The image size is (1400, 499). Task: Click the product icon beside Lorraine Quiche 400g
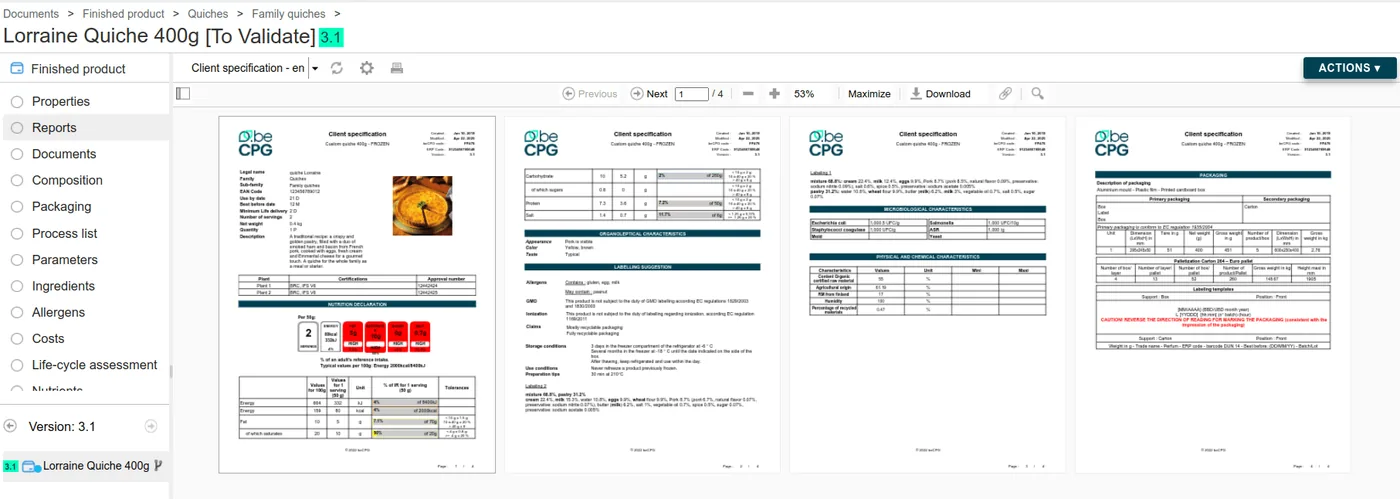coord(31,466)
